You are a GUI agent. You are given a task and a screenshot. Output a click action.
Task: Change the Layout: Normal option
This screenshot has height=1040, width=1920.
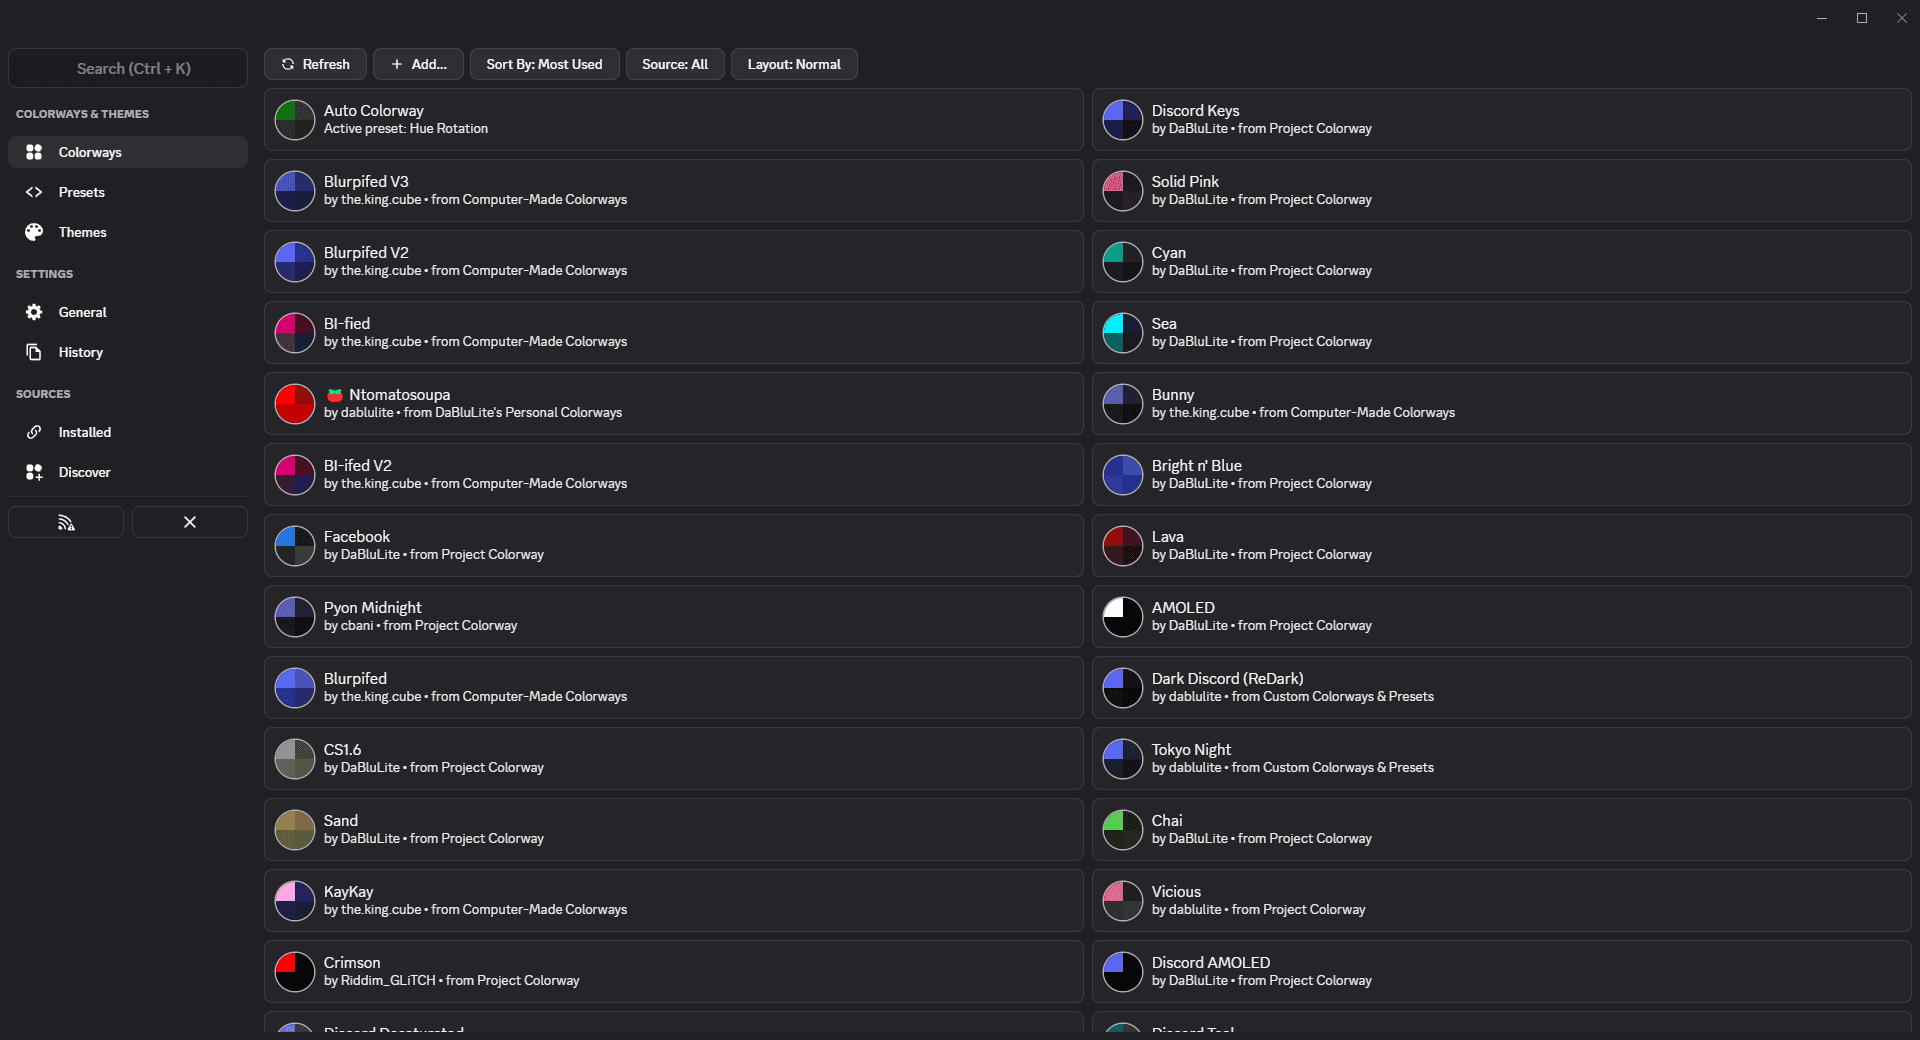point(794,64)
